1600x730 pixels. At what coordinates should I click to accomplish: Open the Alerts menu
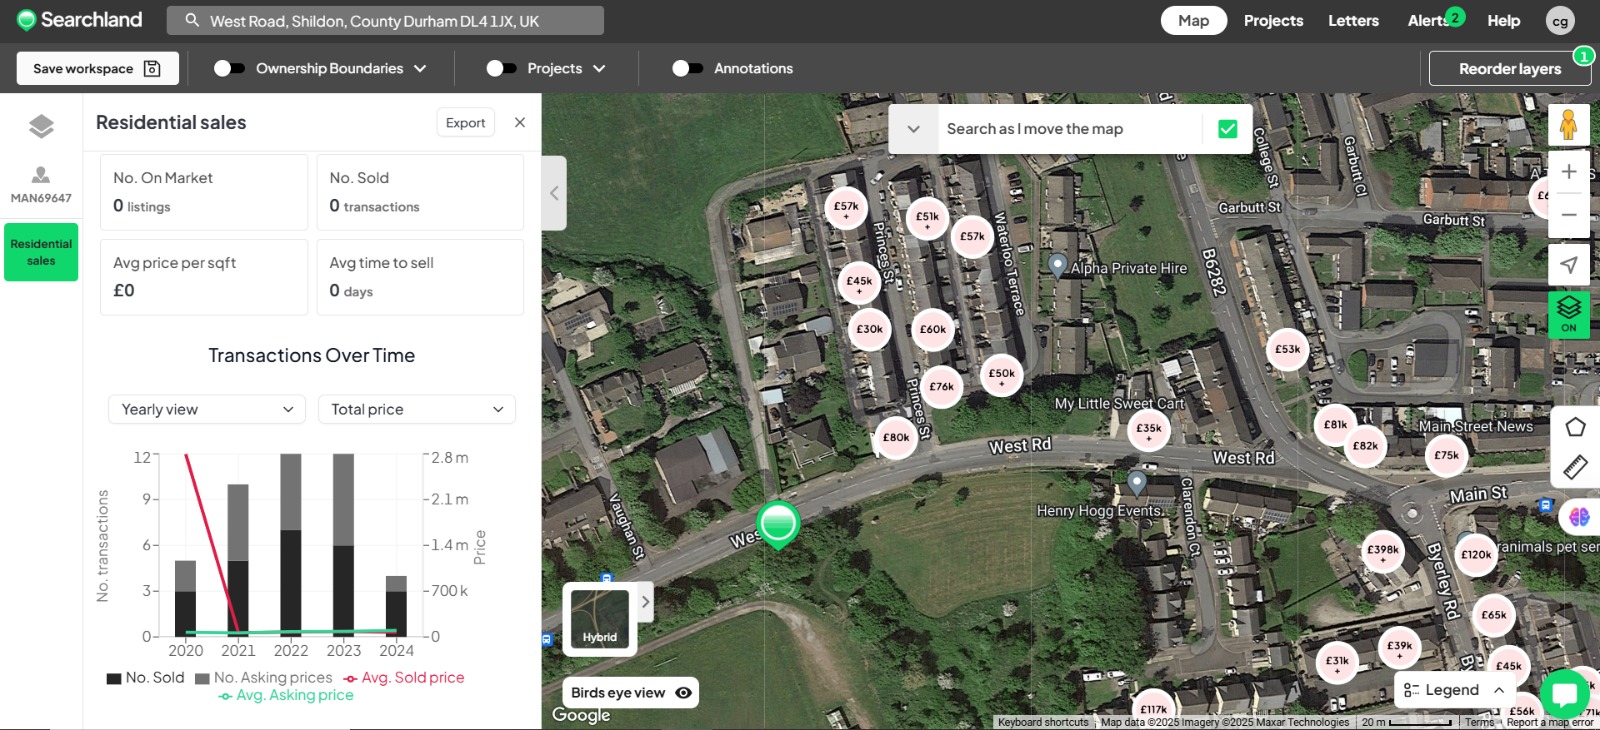click(1430, 20)
